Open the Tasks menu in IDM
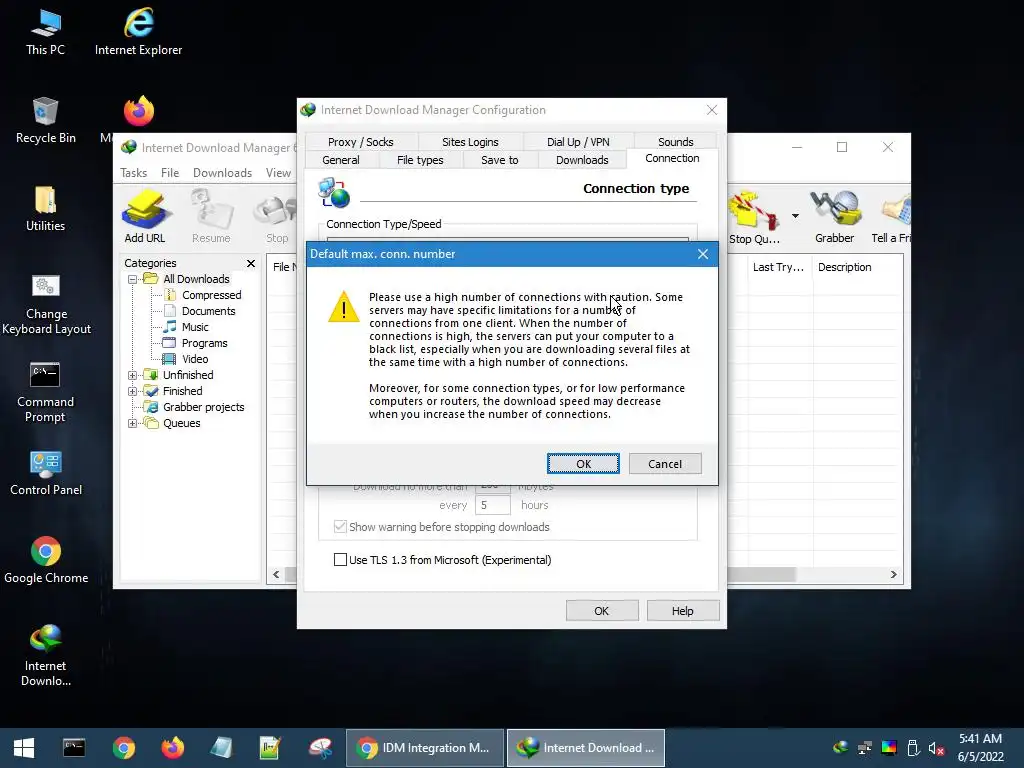The image size is (1024, 768). [x=133, y=172]
